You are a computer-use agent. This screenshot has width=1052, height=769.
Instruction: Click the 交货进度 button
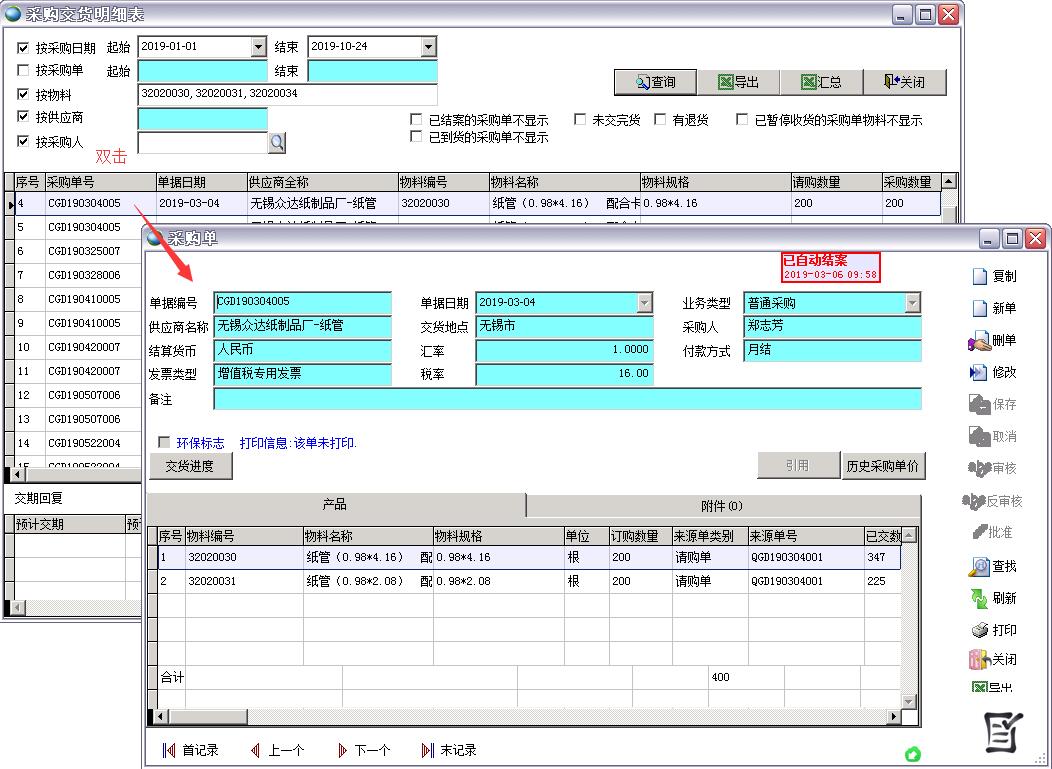(190, 466)
